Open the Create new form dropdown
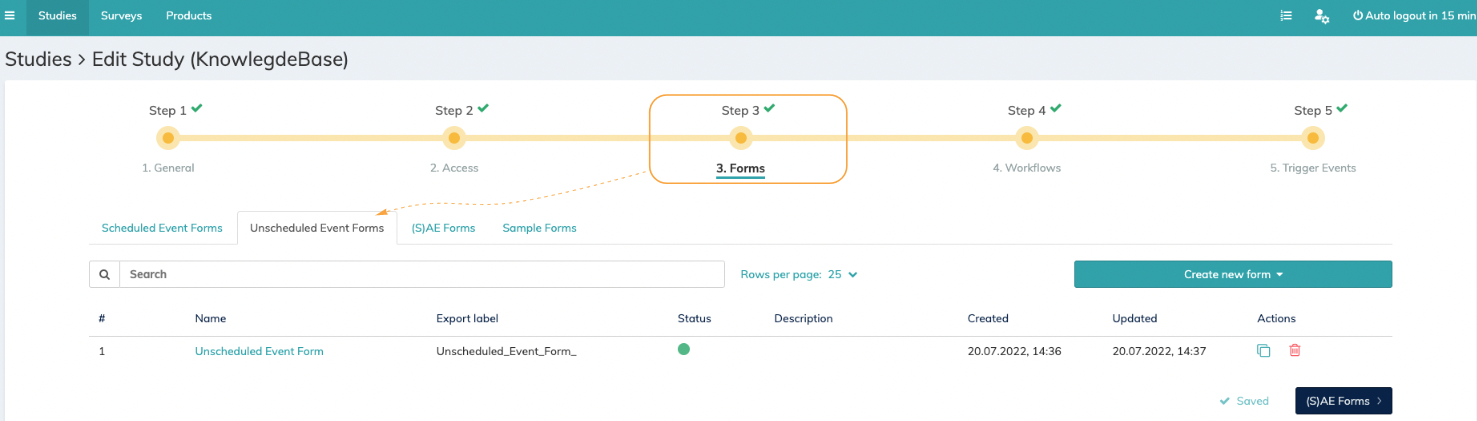1477x421 pixels. point(1233,274)
